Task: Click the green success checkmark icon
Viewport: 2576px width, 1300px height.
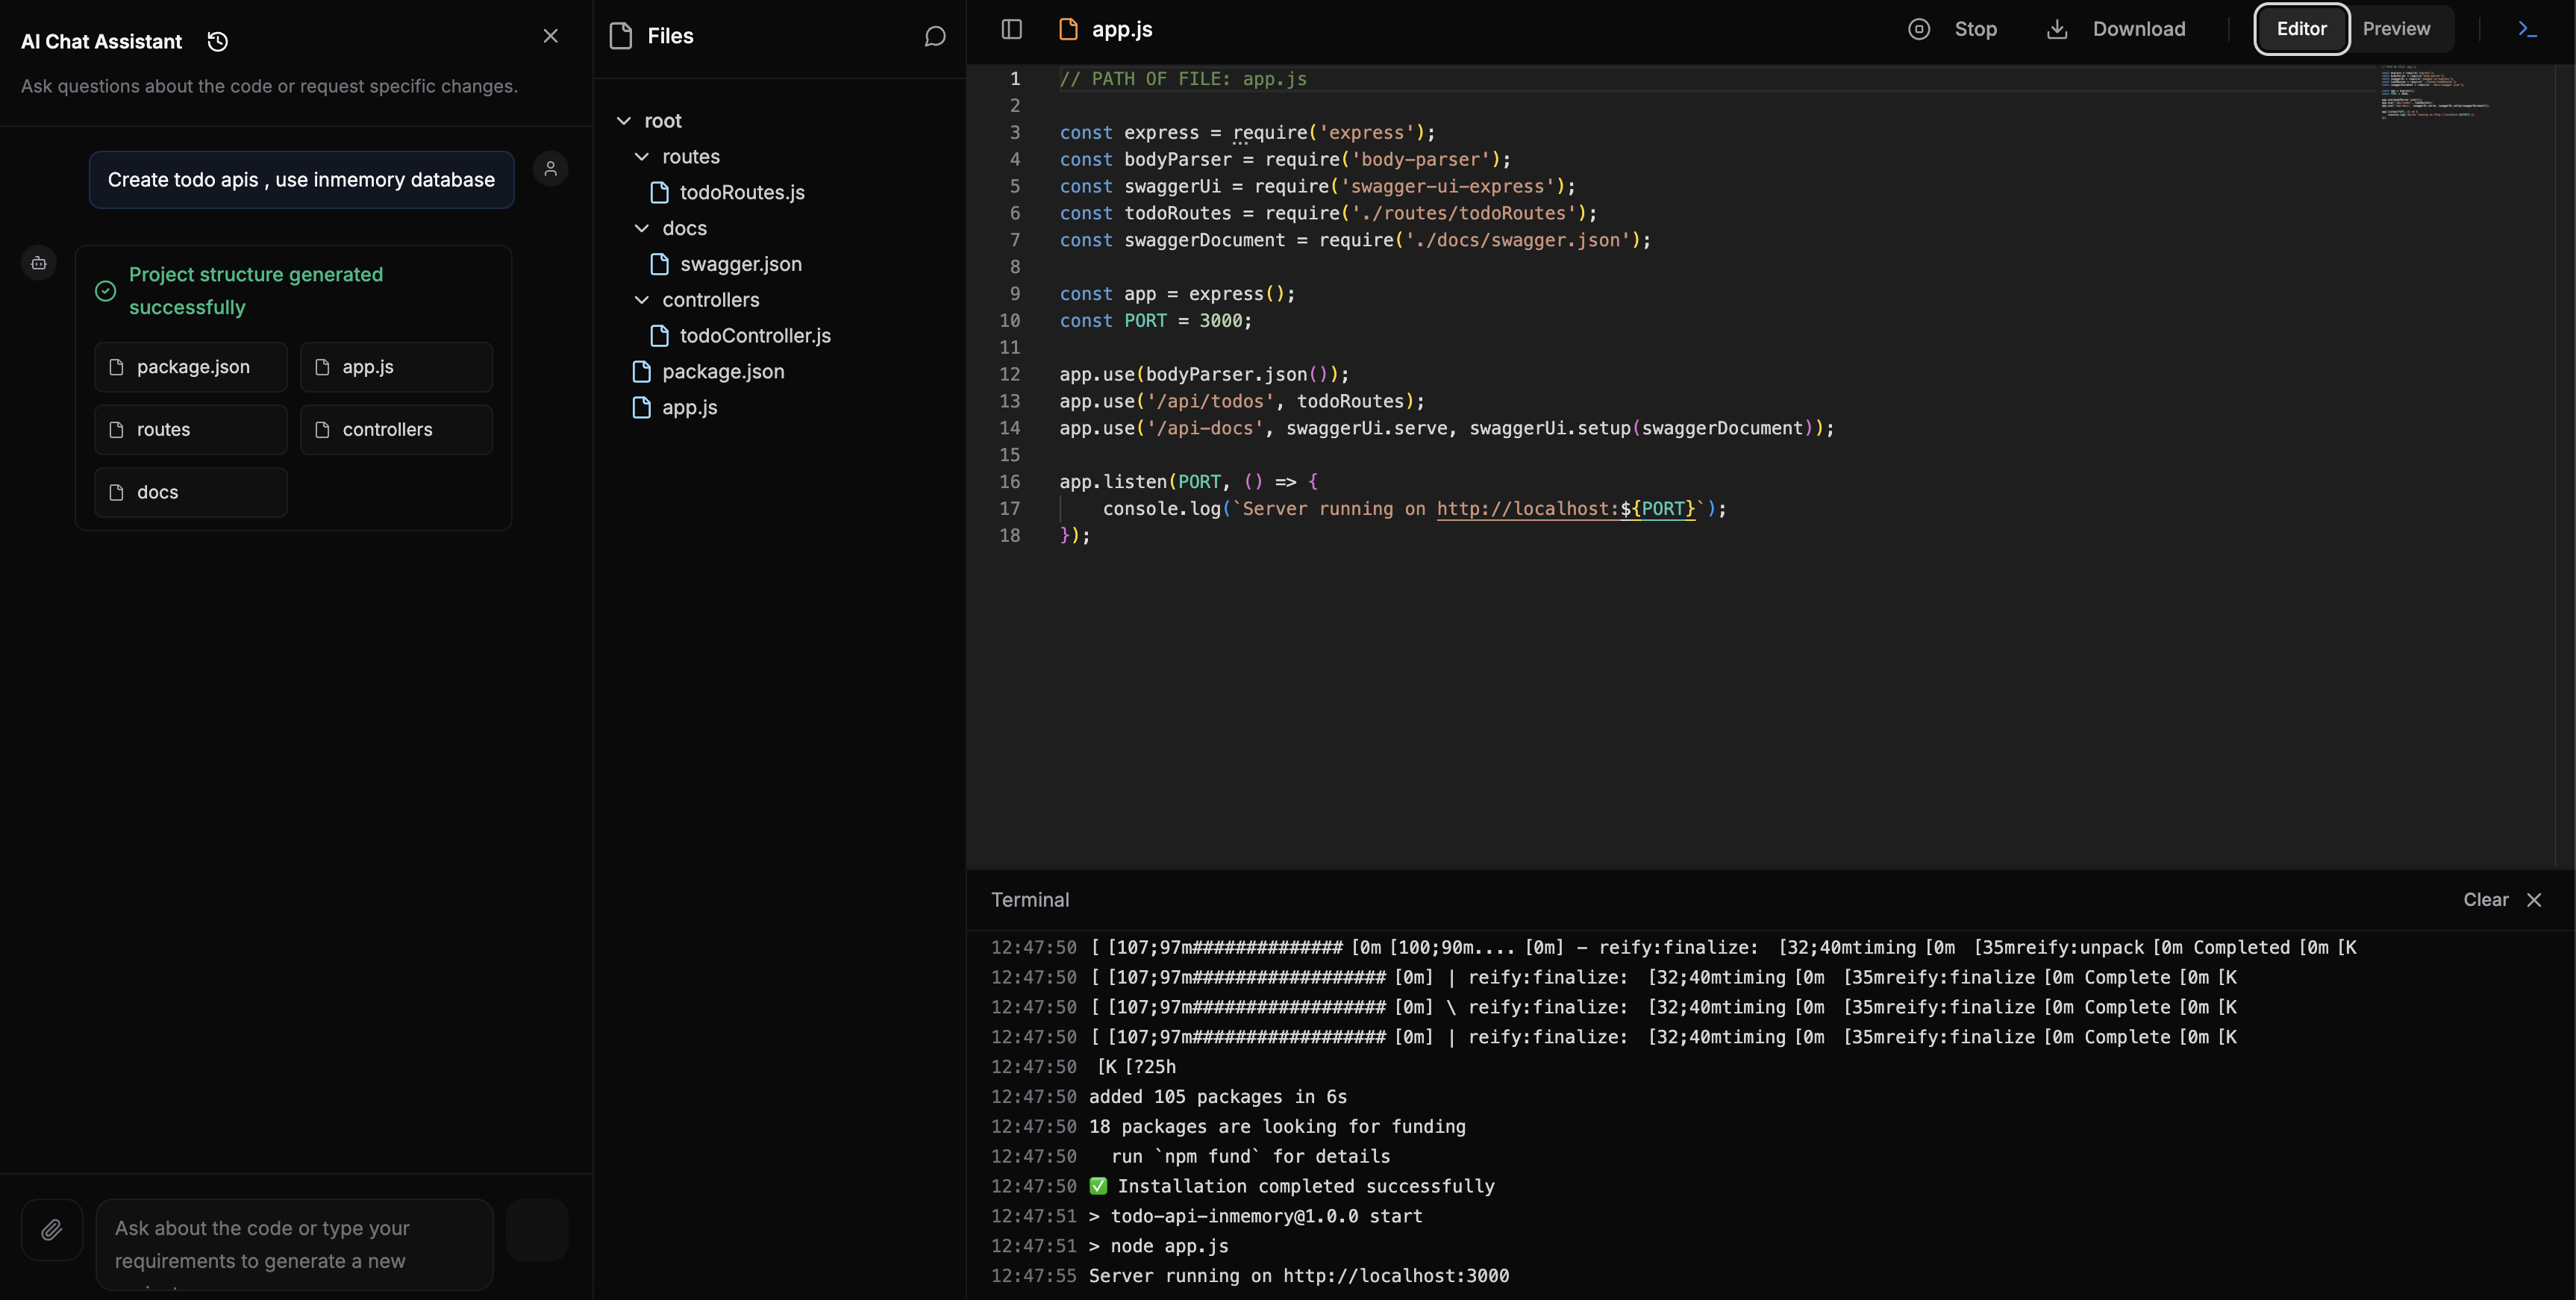Action: 105,291
